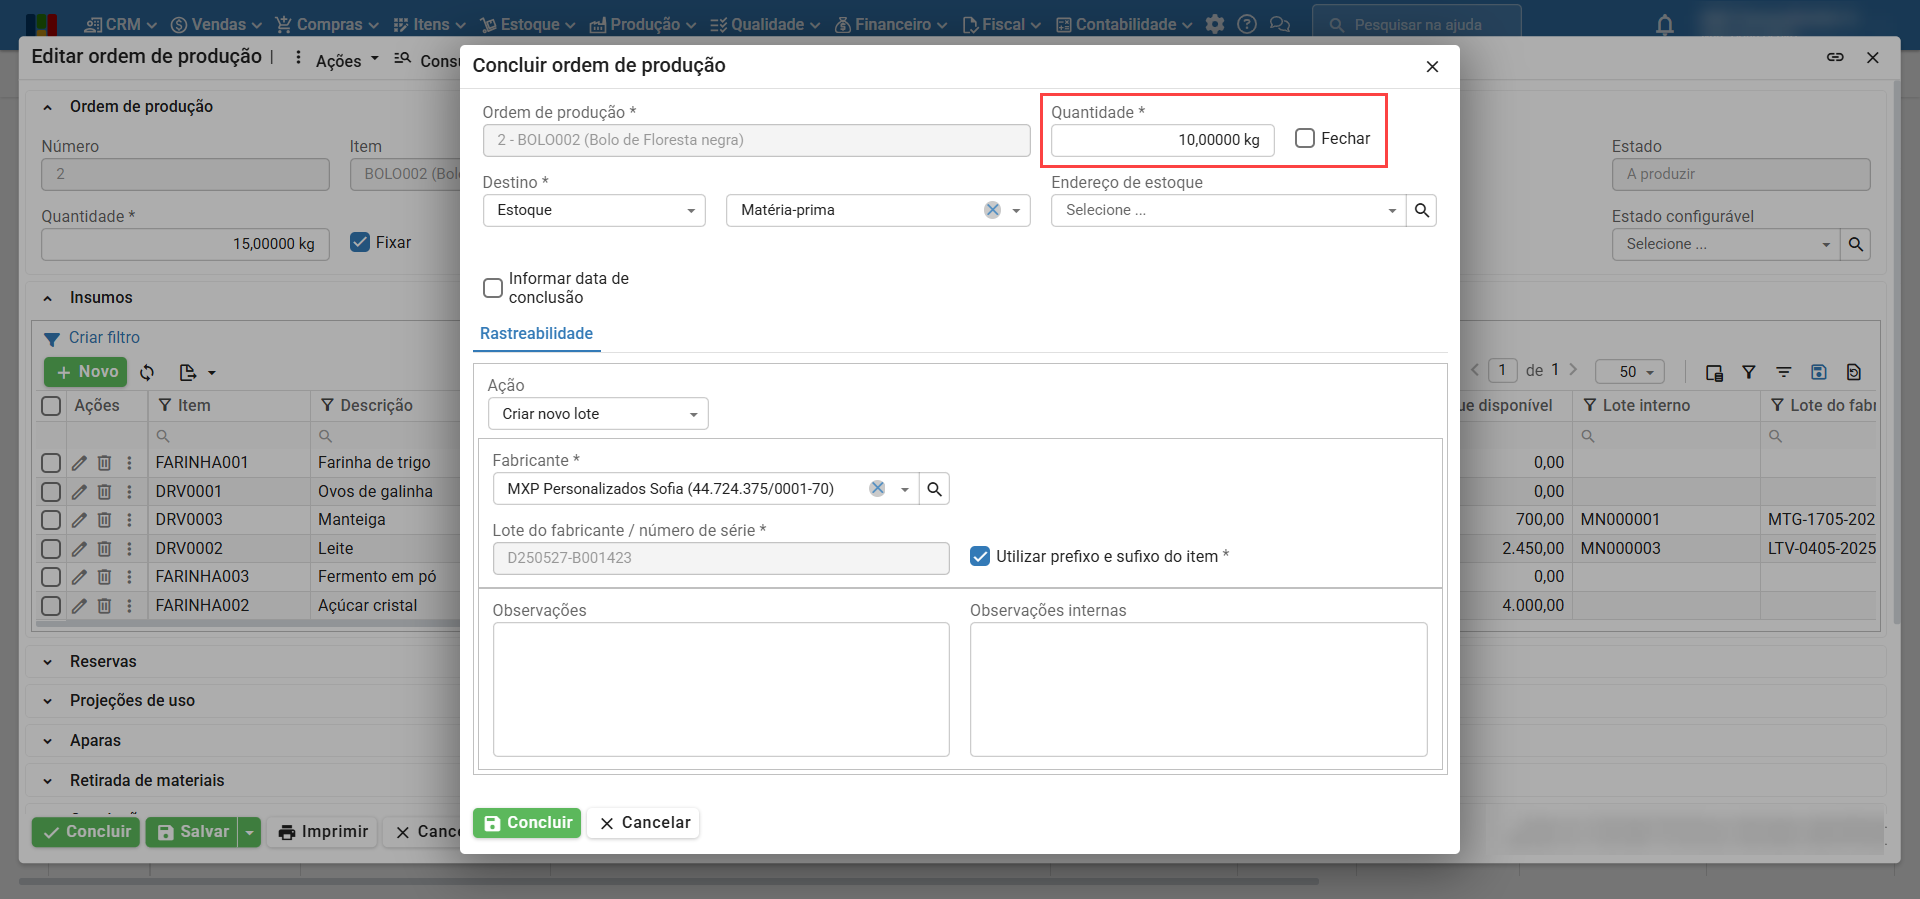Edit the DRV0002 row
The image size is (1920, 899).
(79, 549)
